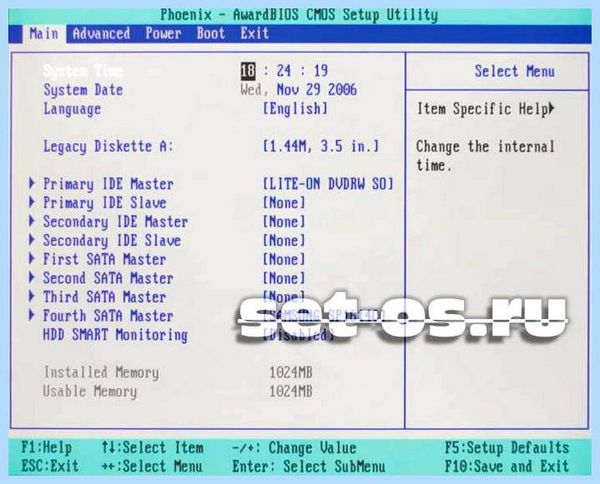The width and height of the screenshot is (600, 484).
Task: Go to the Boot tab
Action: coord(210,34)
